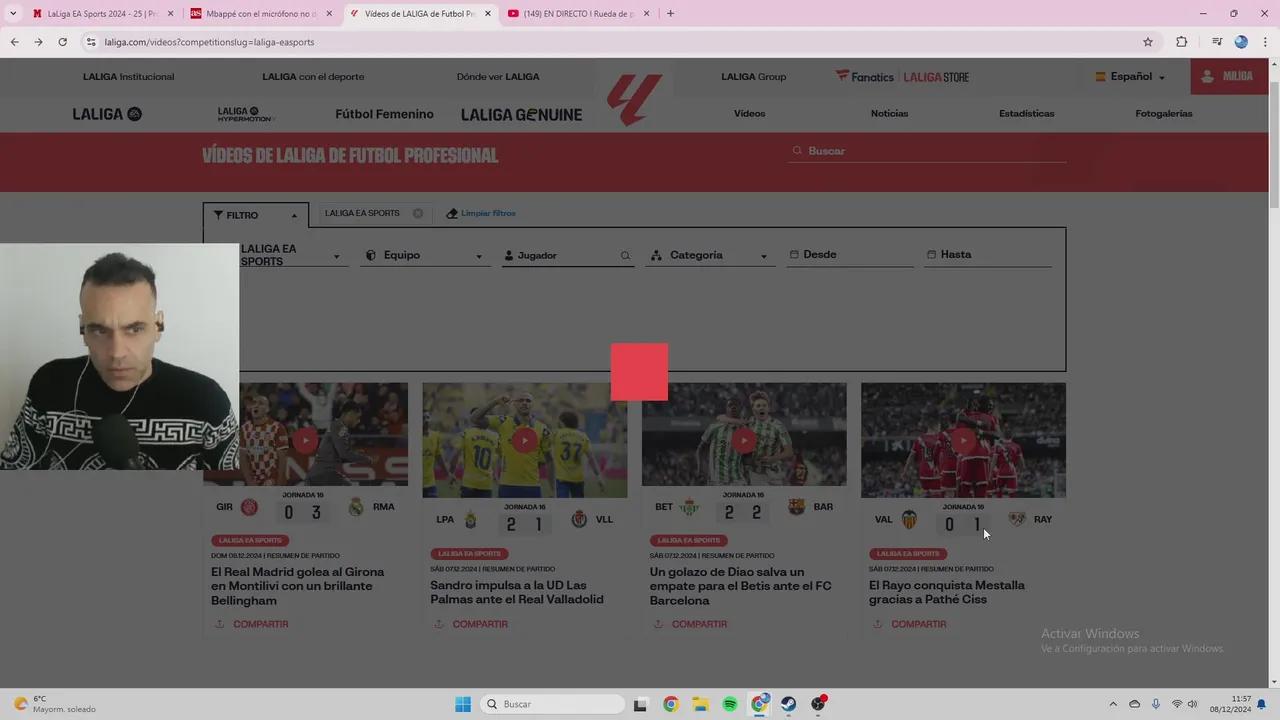Image resolution: width=1280 pixels, height=720 pixels.
Task: Open the Equipo dropdown
Action: pyautogui.click(x=425, y=256)
